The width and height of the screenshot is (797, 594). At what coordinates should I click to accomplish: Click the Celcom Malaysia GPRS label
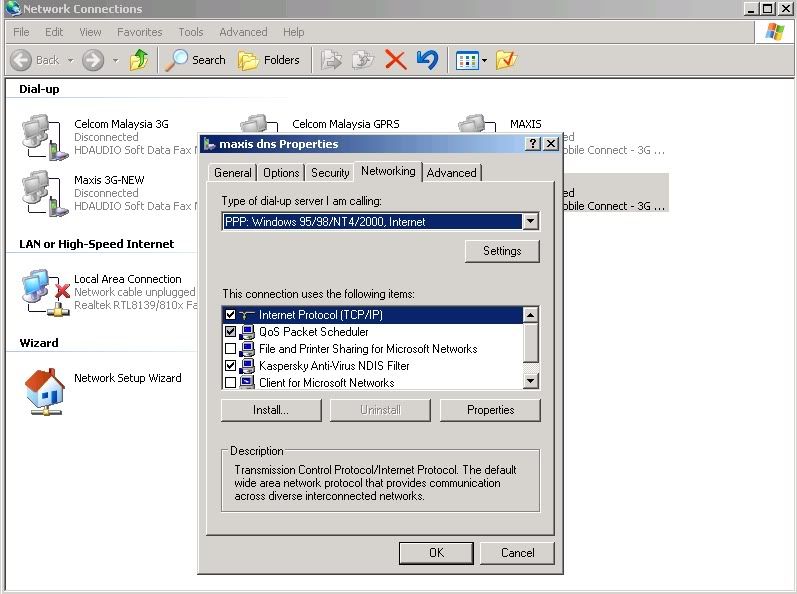(346, 124)
